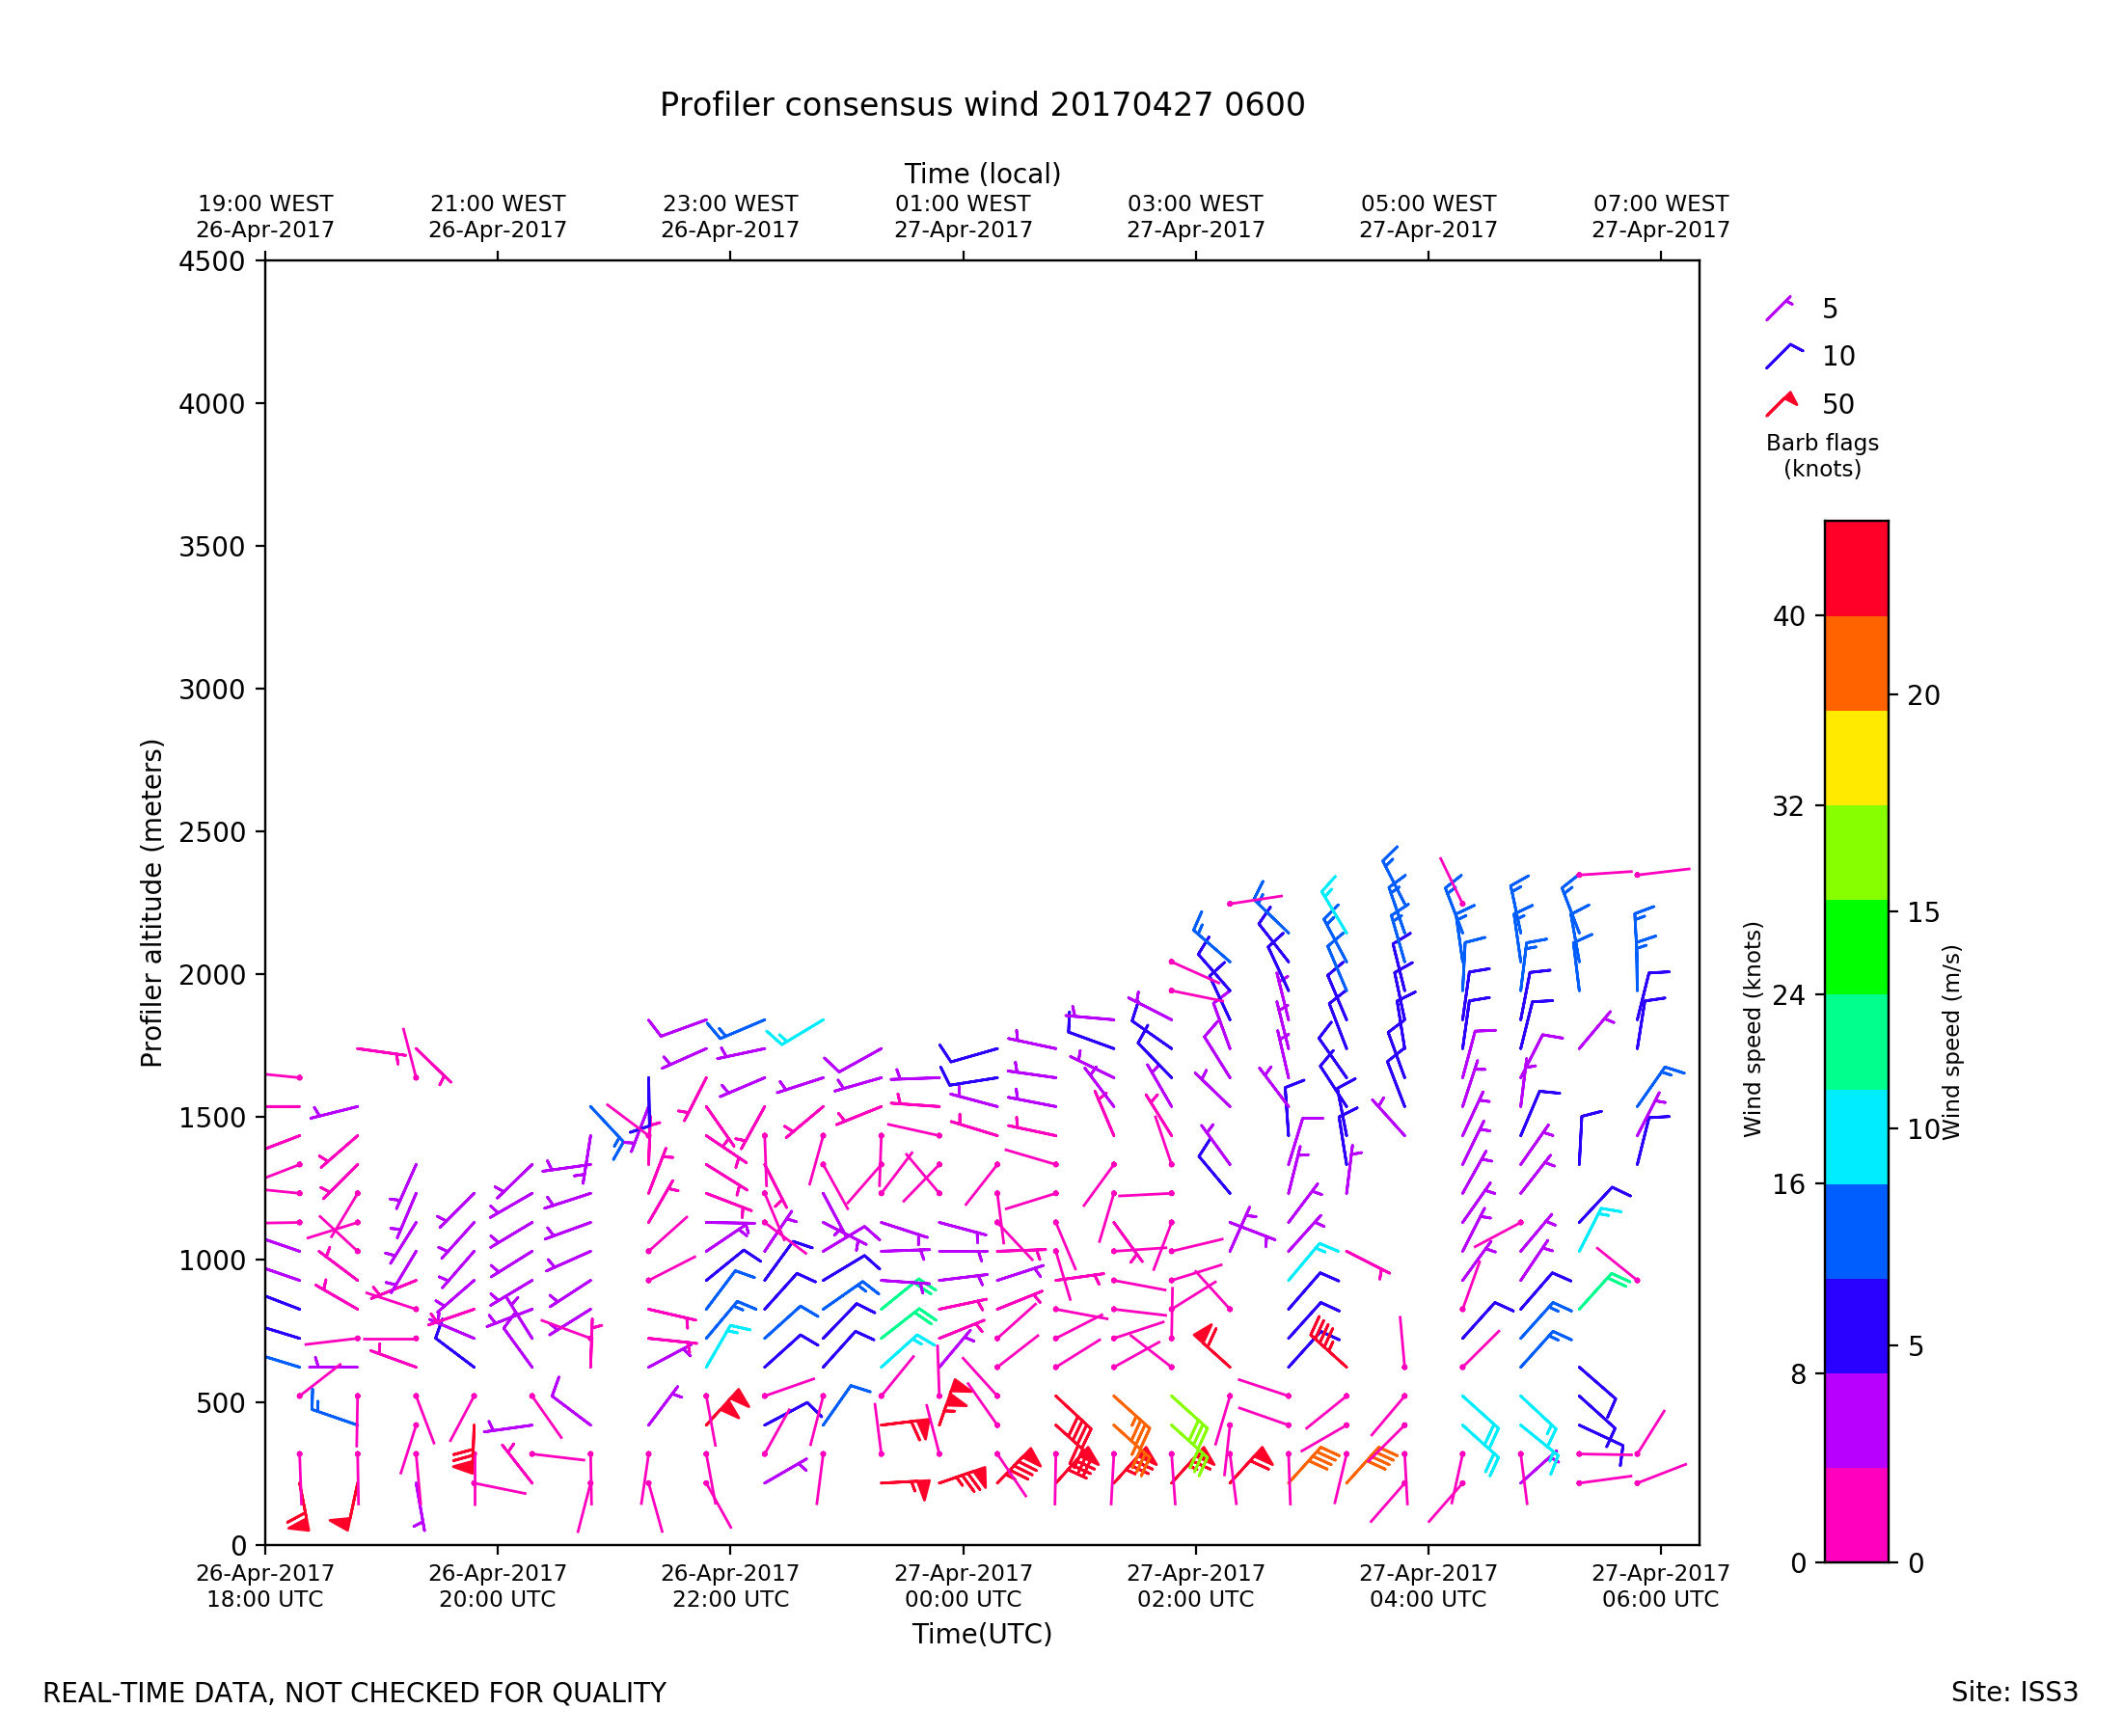Click the 27-Apr-2017 00:00 UTC tick label

coord(963,1585)
